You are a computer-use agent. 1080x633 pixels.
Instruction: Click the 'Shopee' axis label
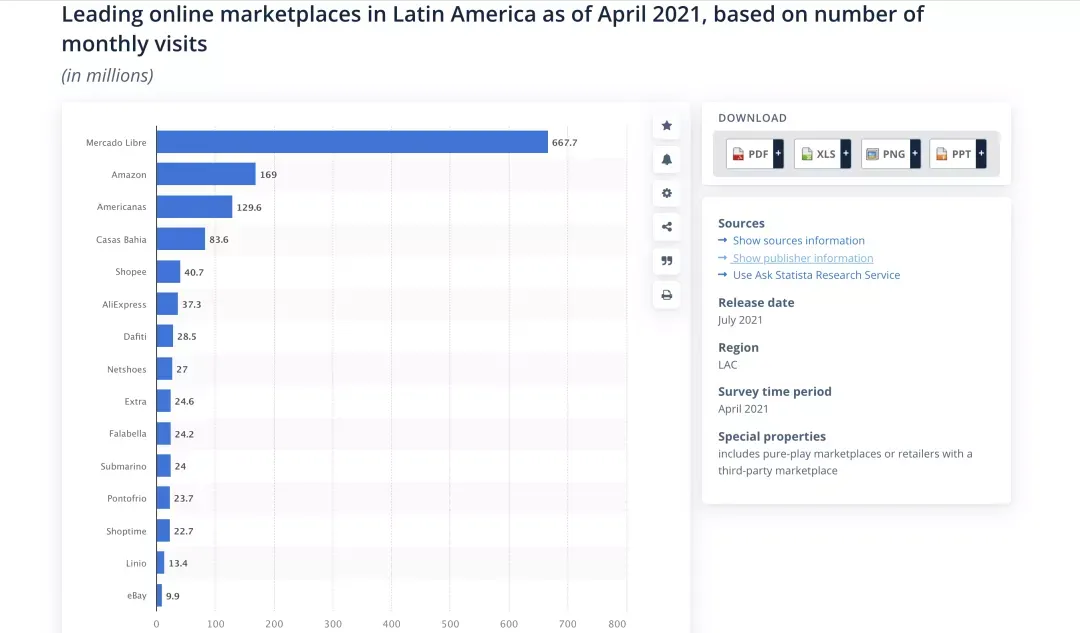click(131, 272)
